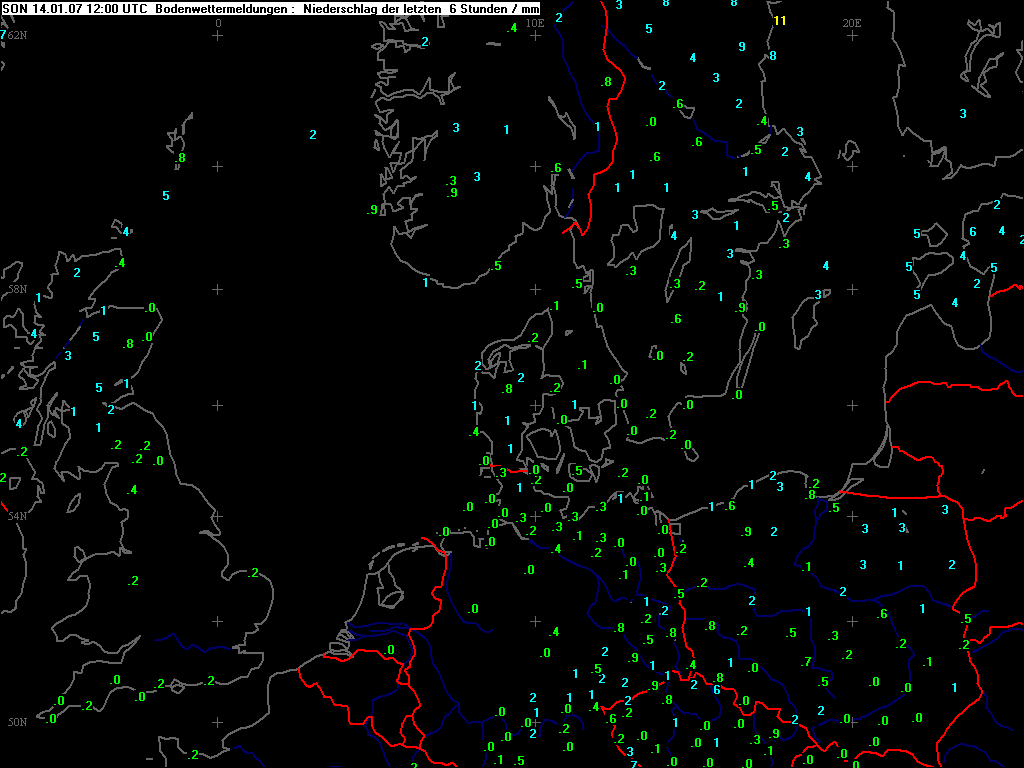This screenshot has height=768, width=1024.
Task: Click the grid cross beneath the 10E label
Action: [535, 36]
